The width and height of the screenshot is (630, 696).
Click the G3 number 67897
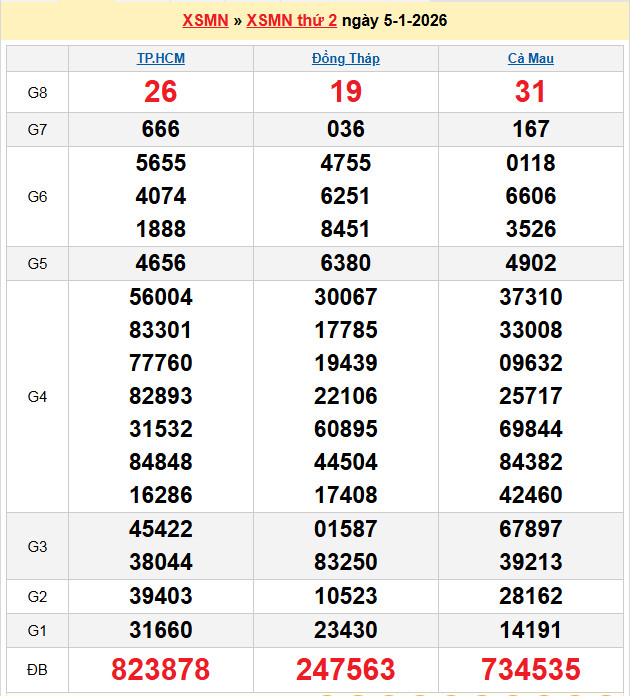pyautogui.click(x=530, y=529)
